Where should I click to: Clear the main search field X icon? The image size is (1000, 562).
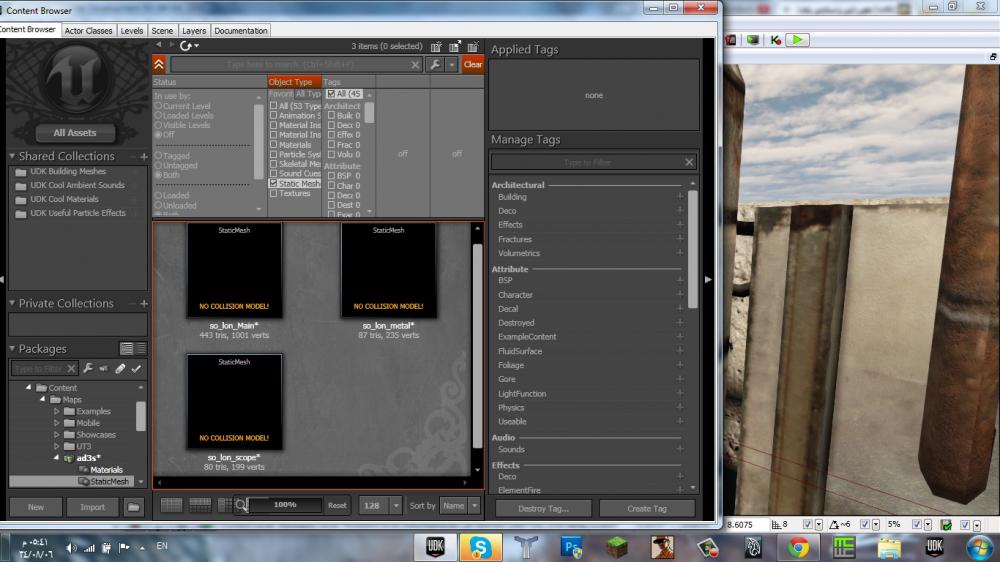pos(415,64)
